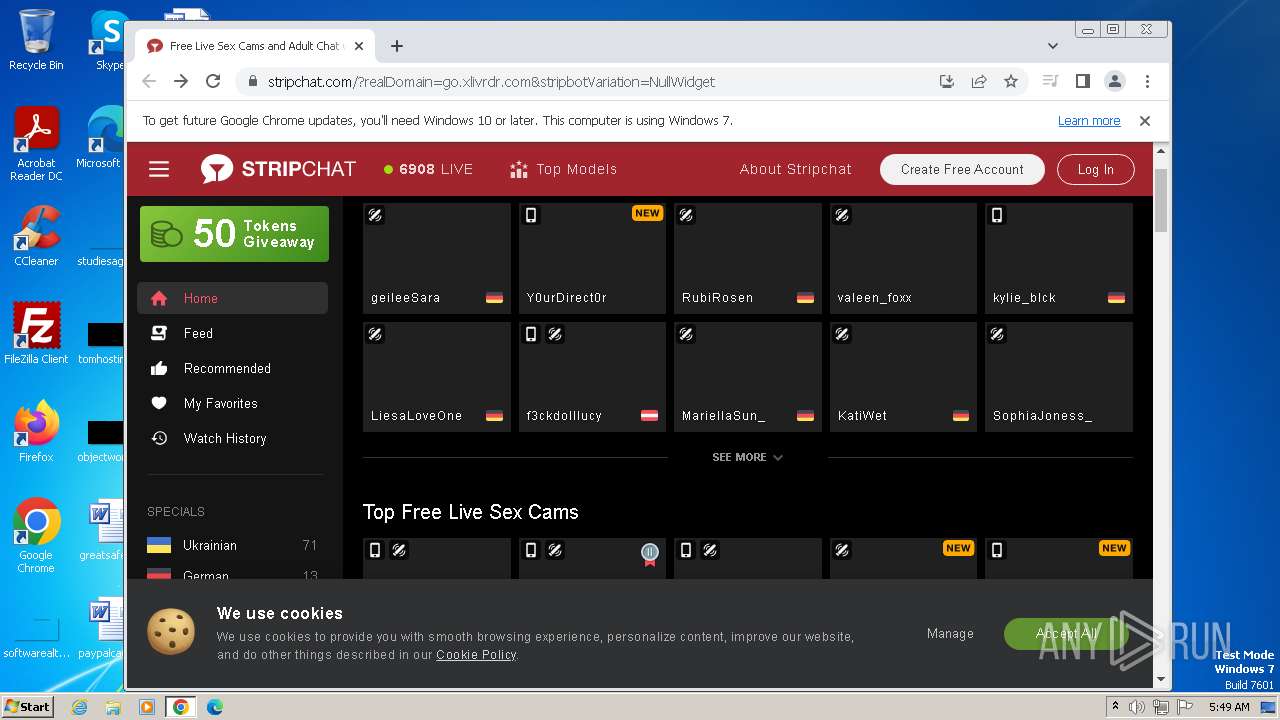The width and height of the screenshot is (1280, 720).
Task: Open Internet Explorer from the taskbar
Action: [x=80, y=707]
